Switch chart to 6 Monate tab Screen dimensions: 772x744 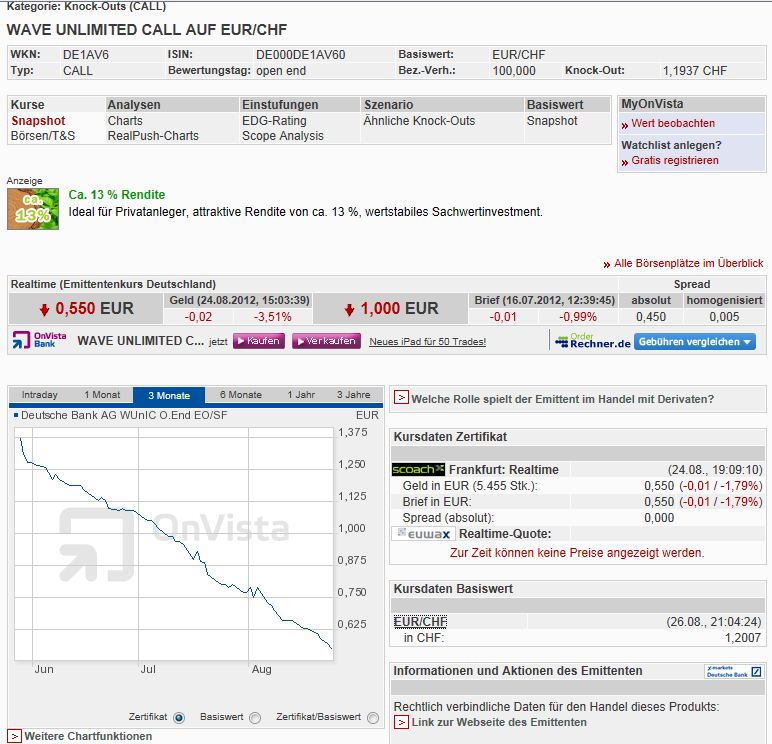coord(240,395)
